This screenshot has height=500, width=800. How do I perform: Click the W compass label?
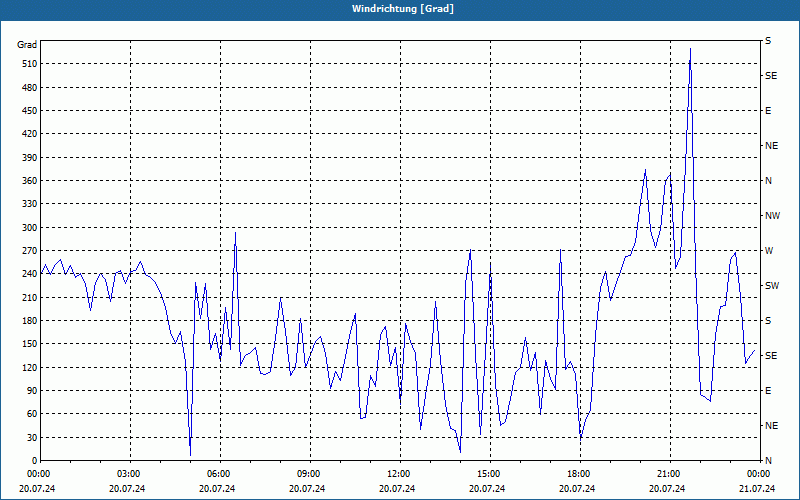pos(769,251)
